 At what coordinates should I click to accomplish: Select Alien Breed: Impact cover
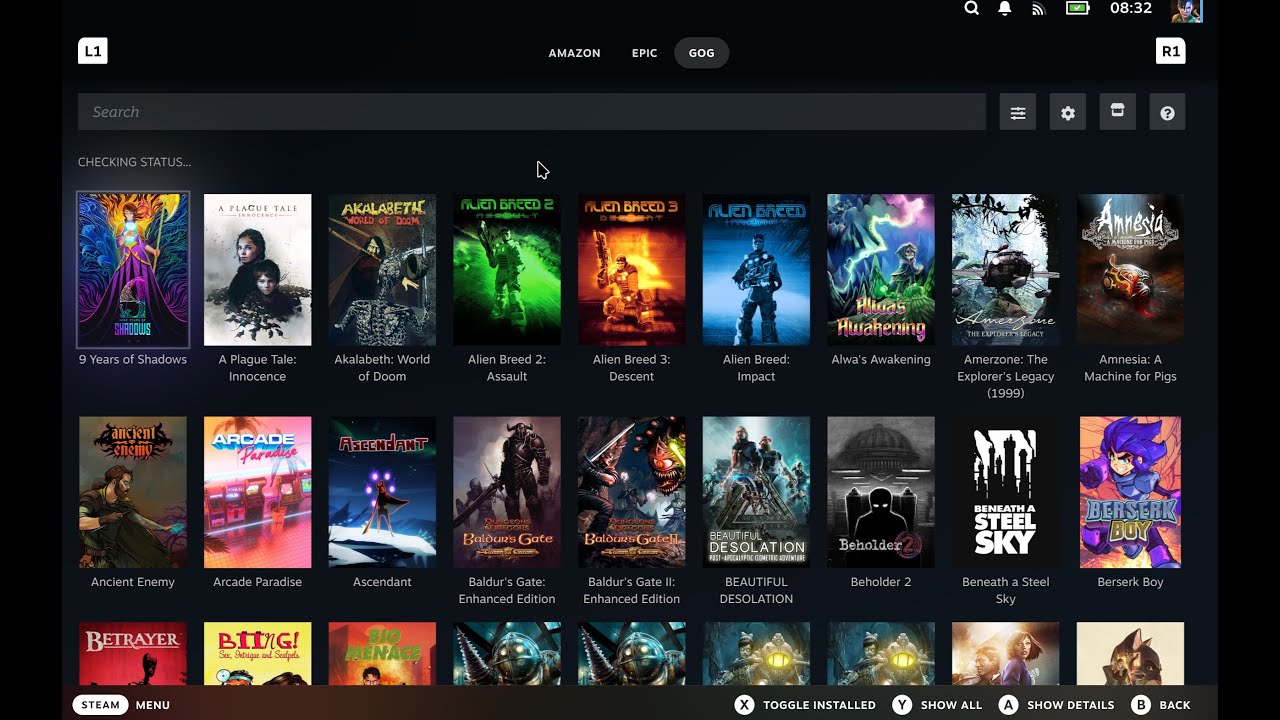click(x=756, y=270)
